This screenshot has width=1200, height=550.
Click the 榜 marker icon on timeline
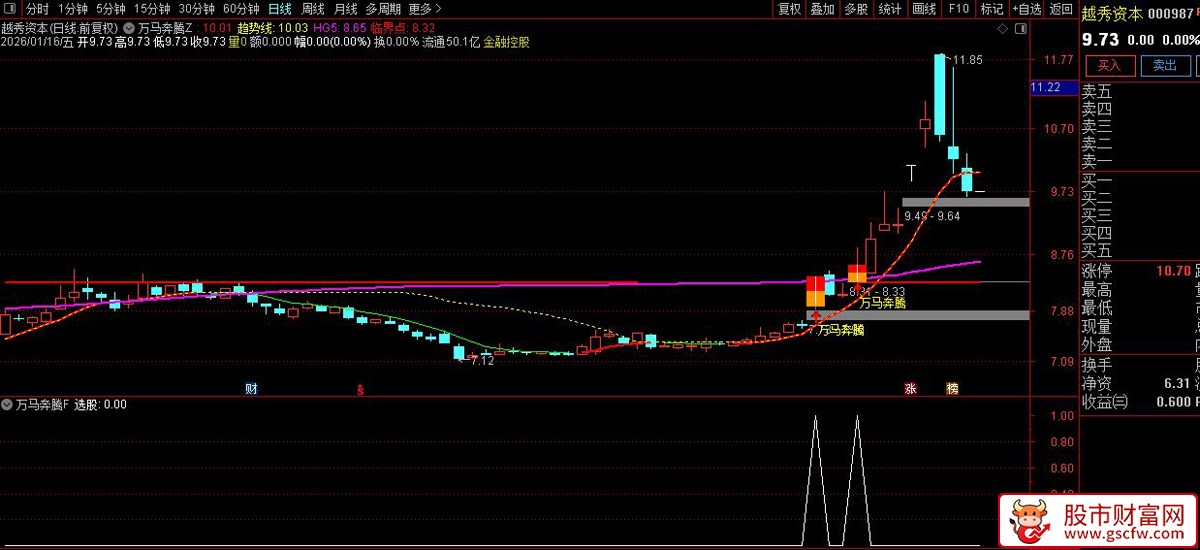click(952, 388)
